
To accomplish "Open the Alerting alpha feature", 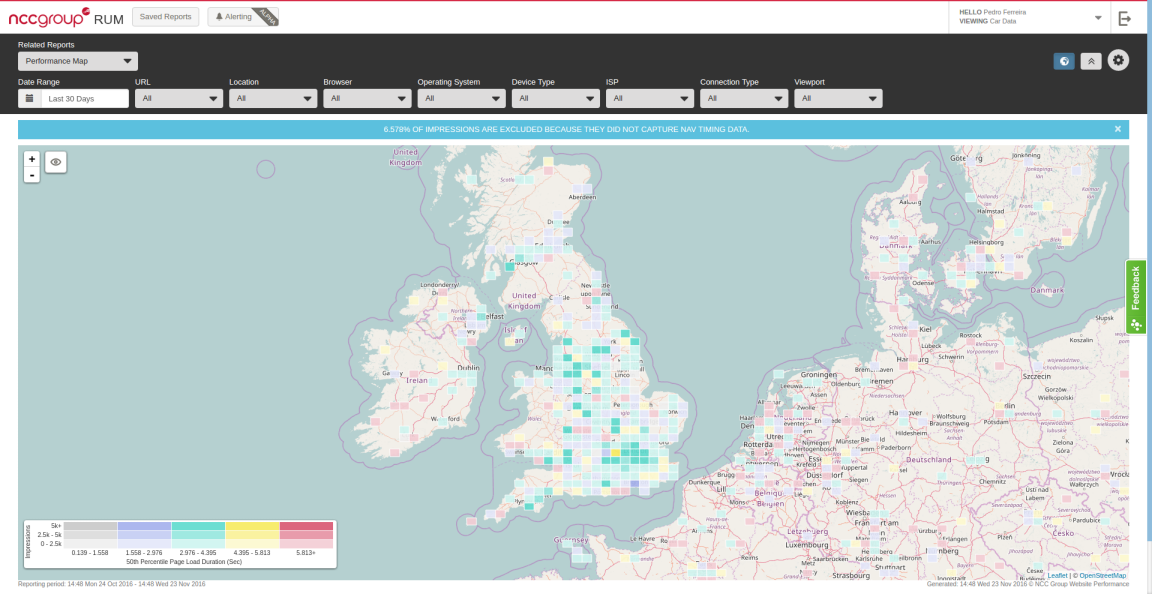I will (x=243, y=17).
